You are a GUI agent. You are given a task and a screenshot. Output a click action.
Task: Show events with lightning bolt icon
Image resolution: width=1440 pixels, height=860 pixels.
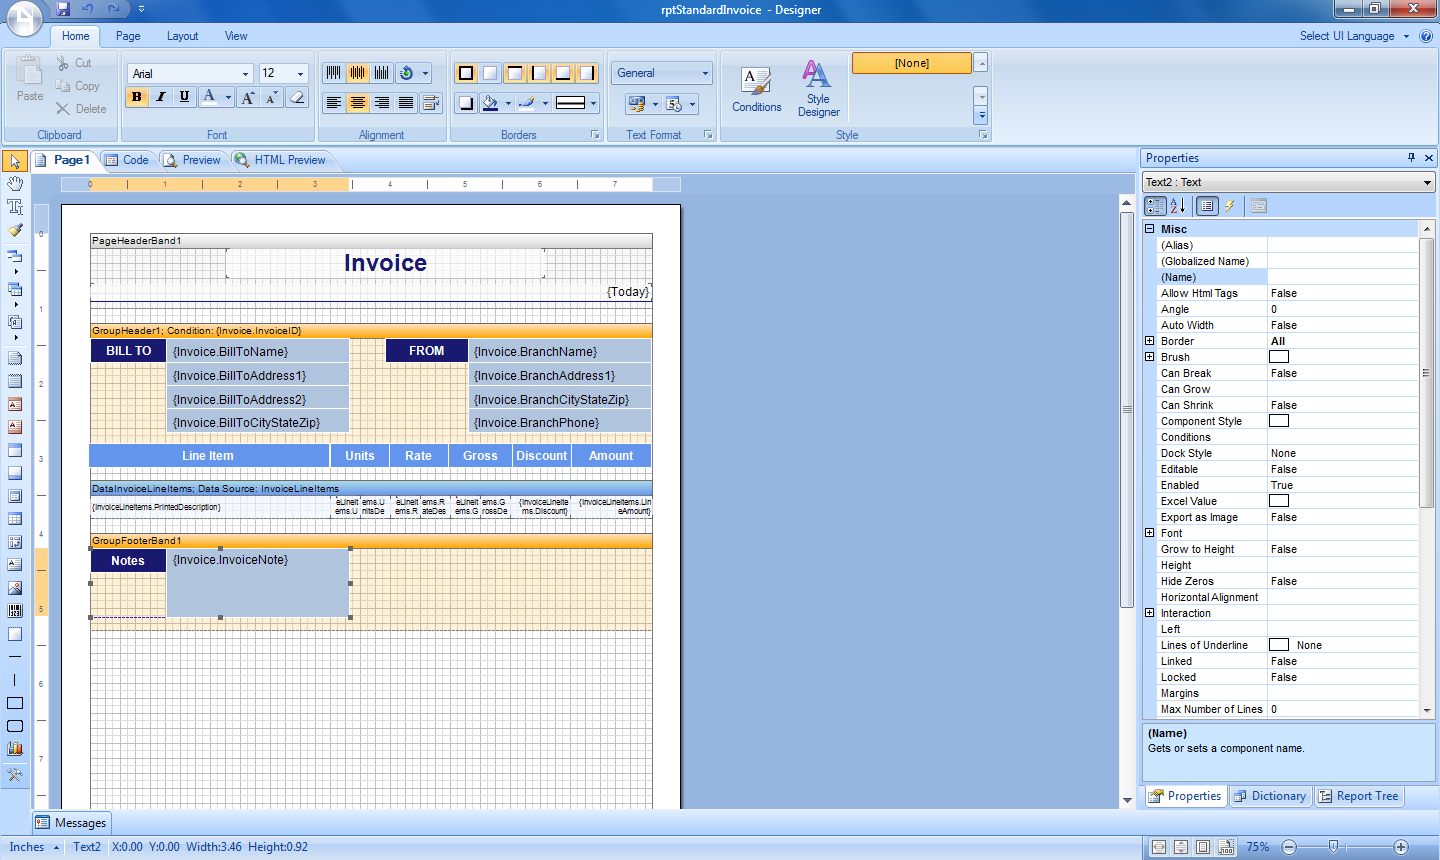point(1230,206)
